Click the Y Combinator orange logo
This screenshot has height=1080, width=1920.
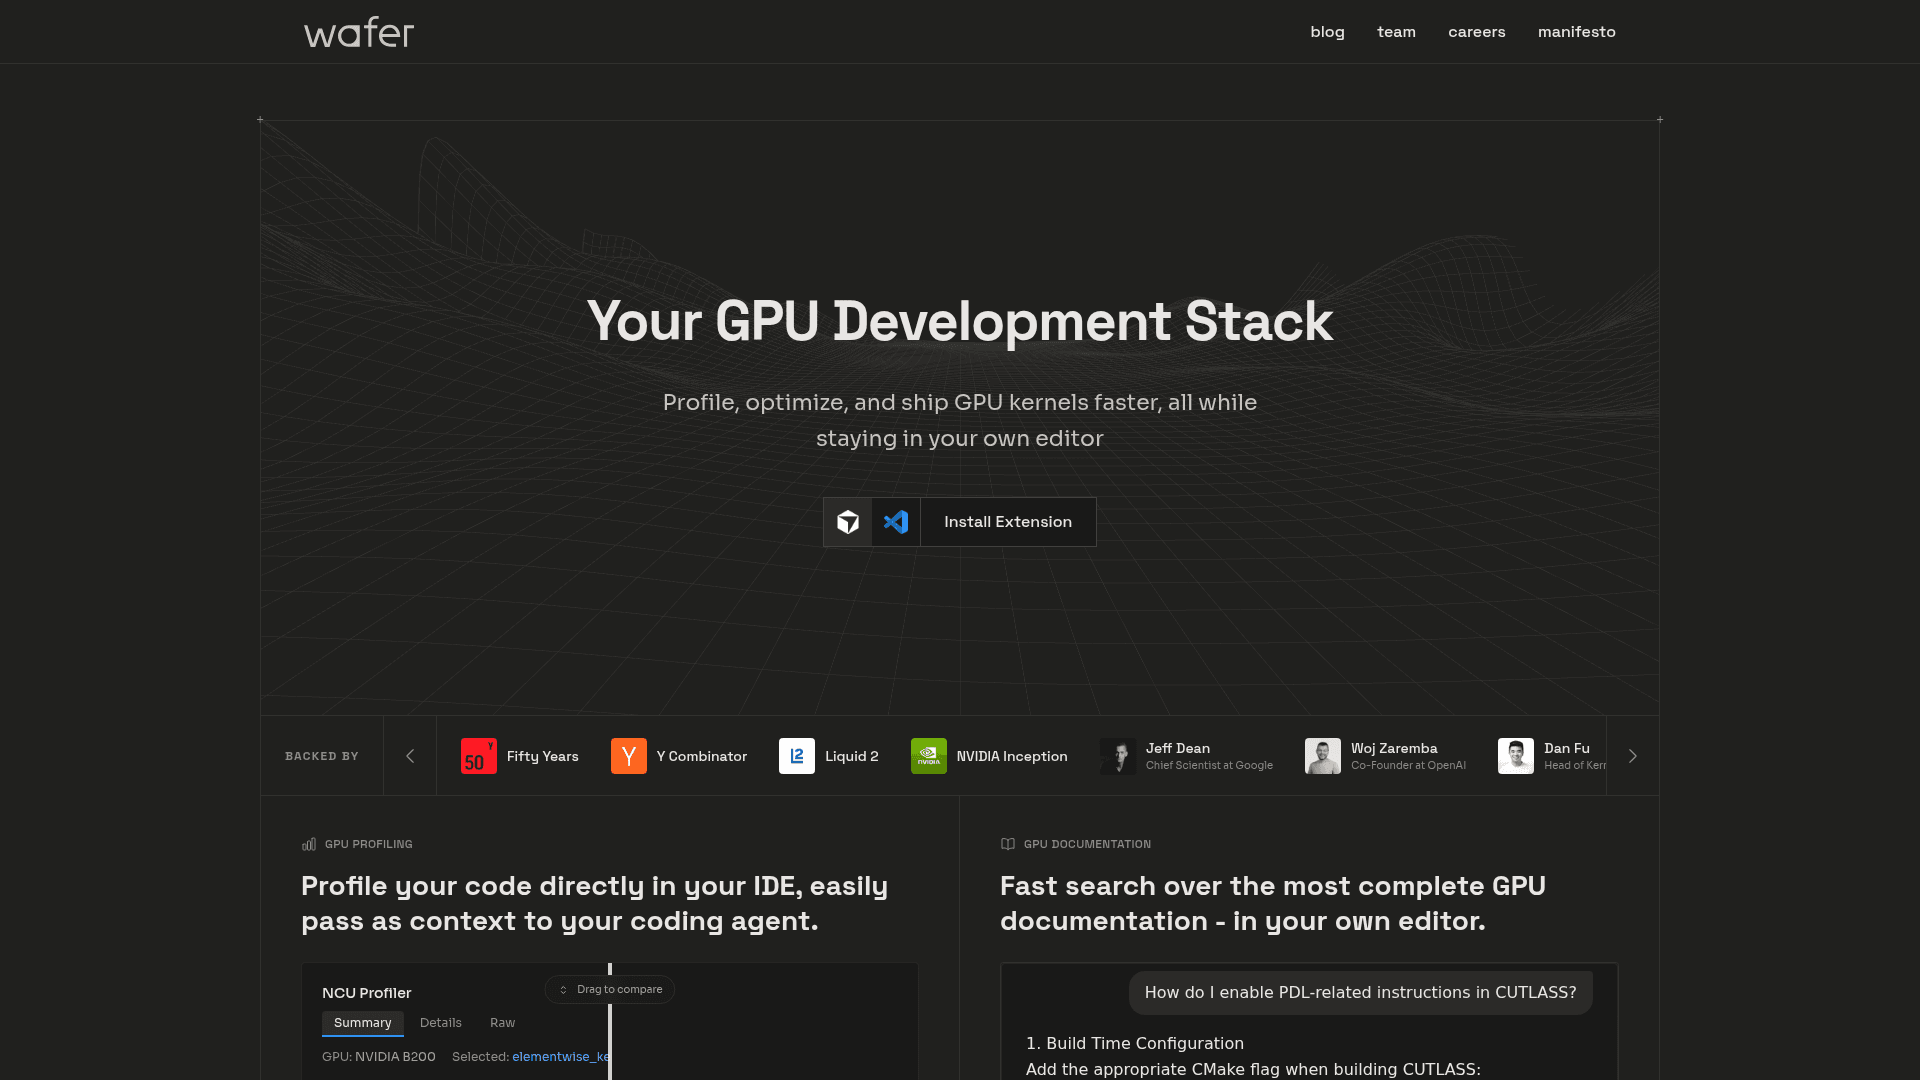click(628, 756)
